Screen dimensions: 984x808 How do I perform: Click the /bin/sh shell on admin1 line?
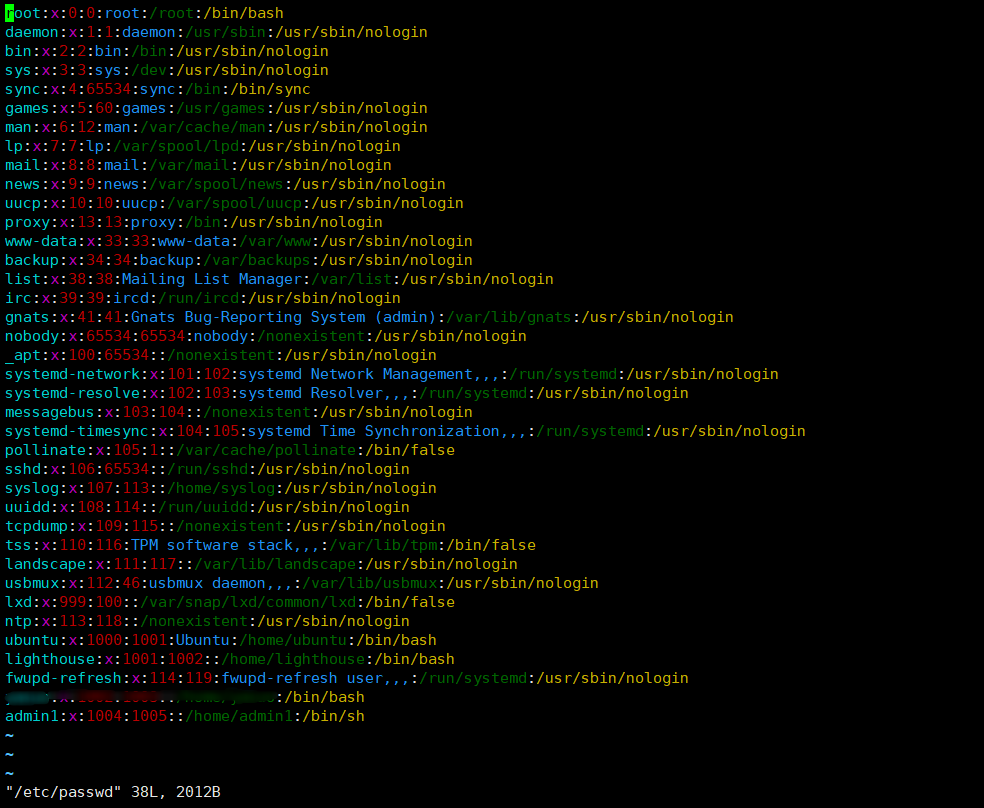pyautogui.click(x=270, y=716)
